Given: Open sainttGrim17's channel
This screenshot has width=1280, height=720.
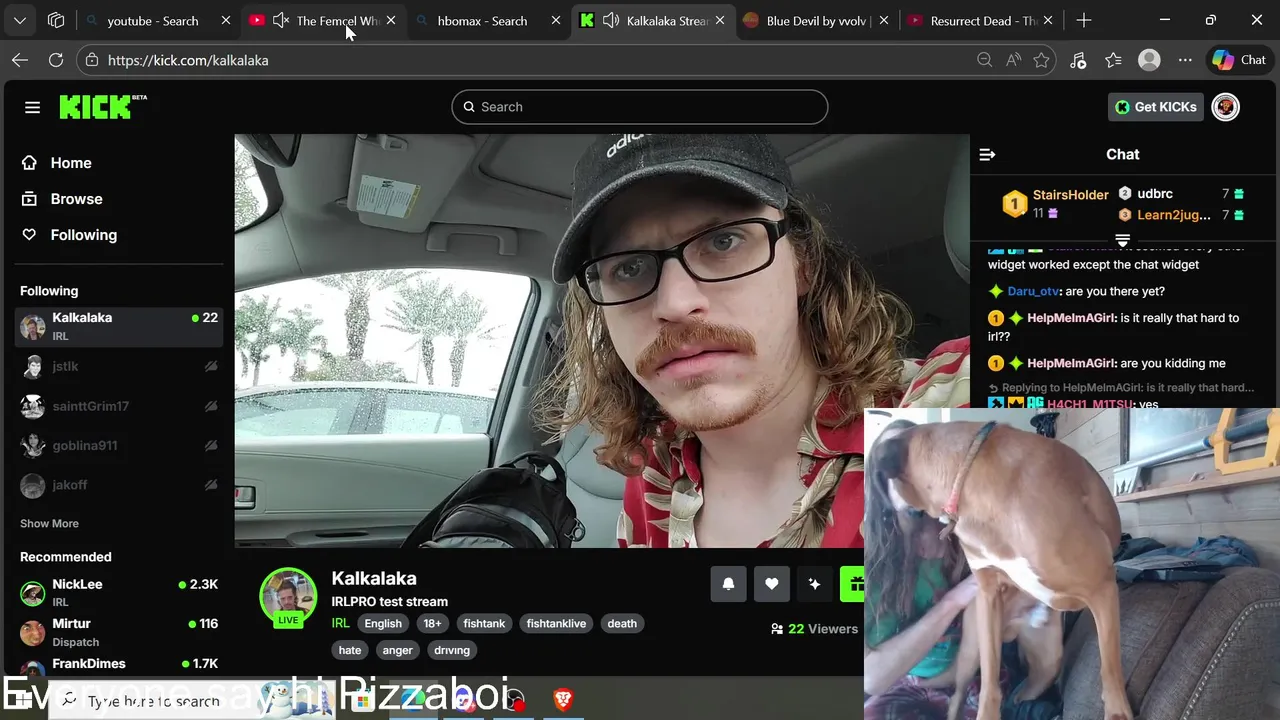Looking at the screenshot, I should coord(119,406).
